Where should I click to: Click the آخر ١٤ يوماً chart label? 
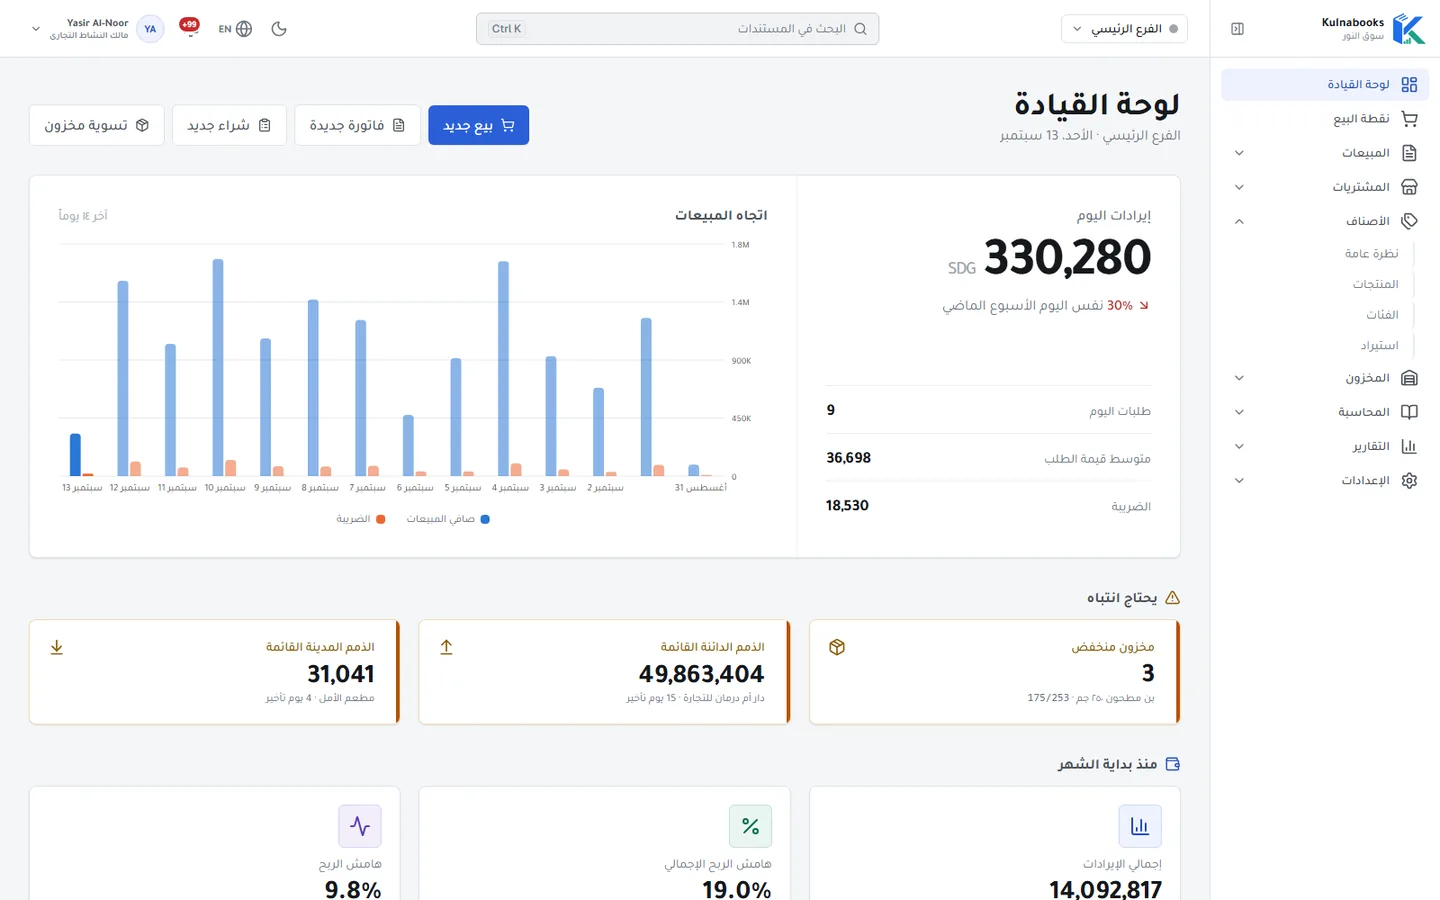83,215
